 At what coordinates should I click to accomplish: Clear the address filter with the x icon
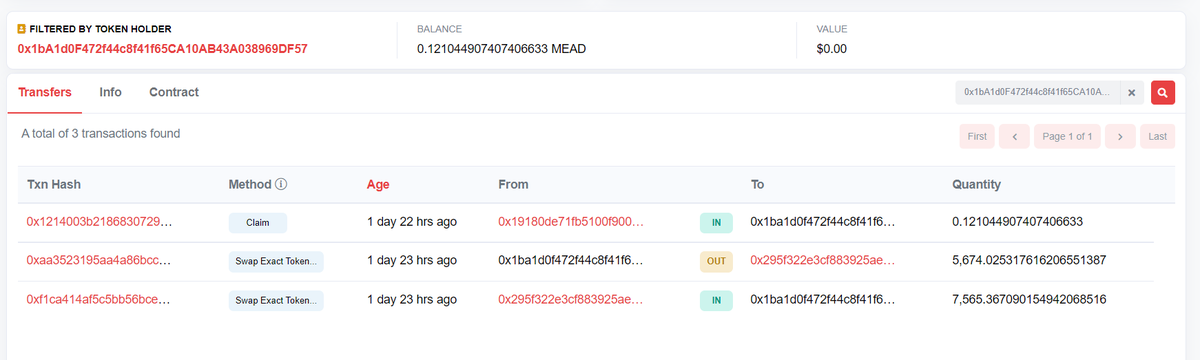1132,92
